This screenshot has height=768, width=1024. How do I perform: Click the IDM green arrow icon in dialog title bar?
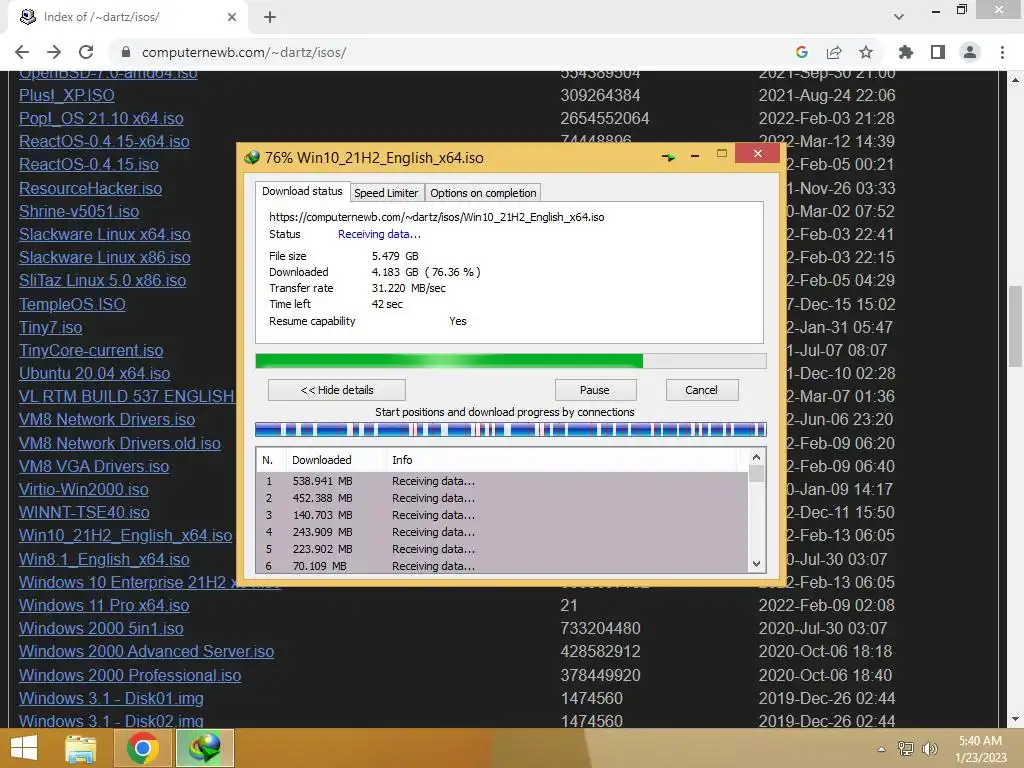668,157
